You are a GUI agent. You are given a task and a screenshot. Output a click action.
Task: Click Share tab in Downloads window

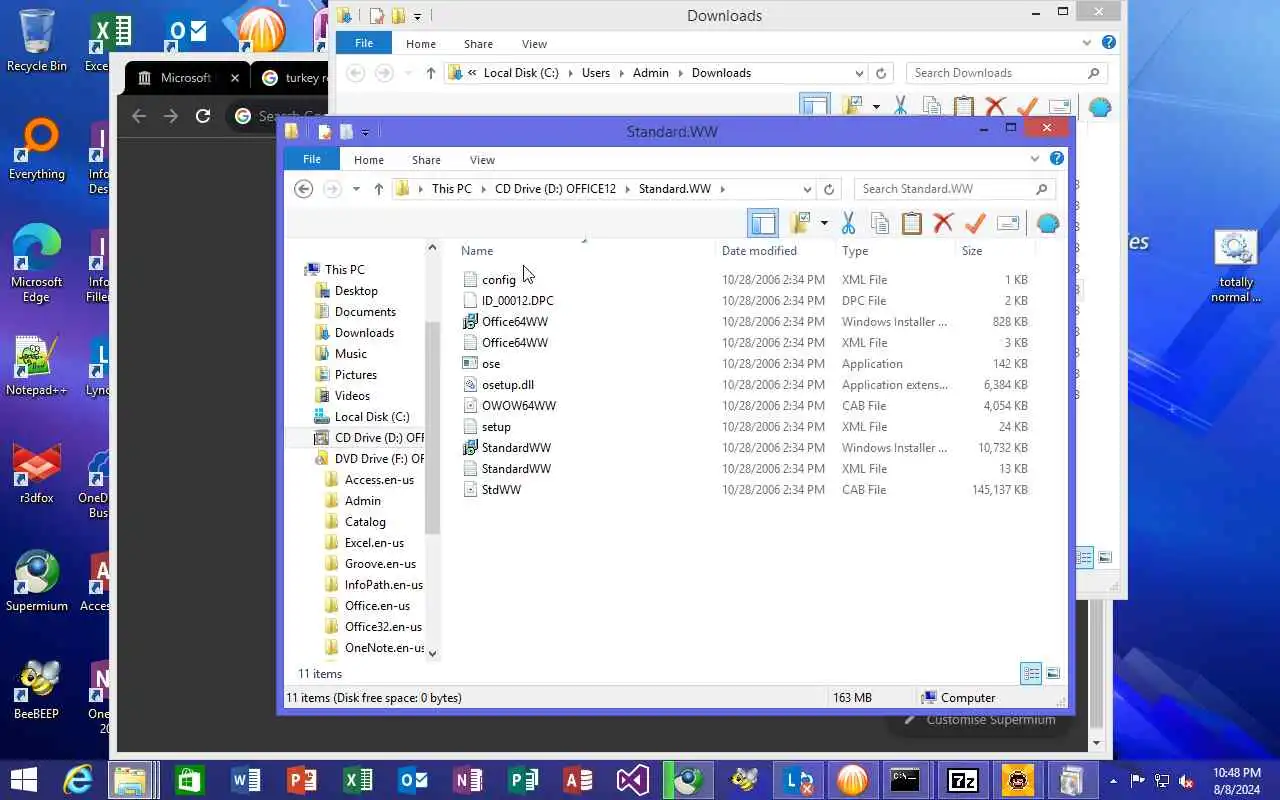[478, 44]
